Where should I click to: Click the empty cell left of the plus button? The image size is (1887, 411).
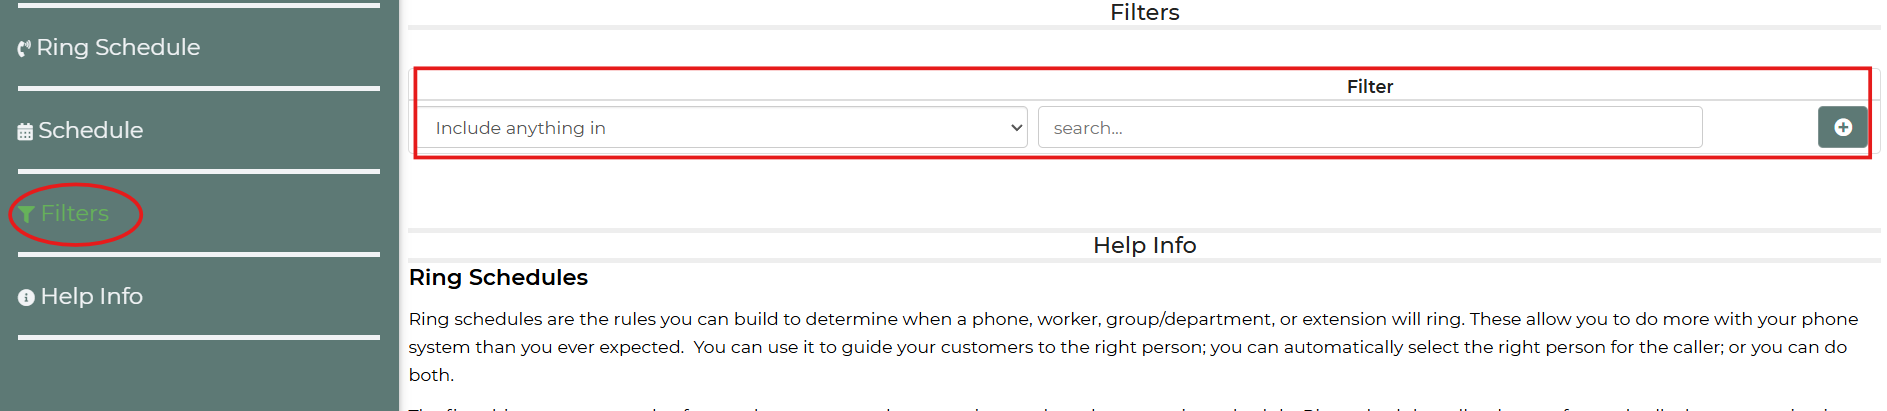click(x=1760, y=127)
